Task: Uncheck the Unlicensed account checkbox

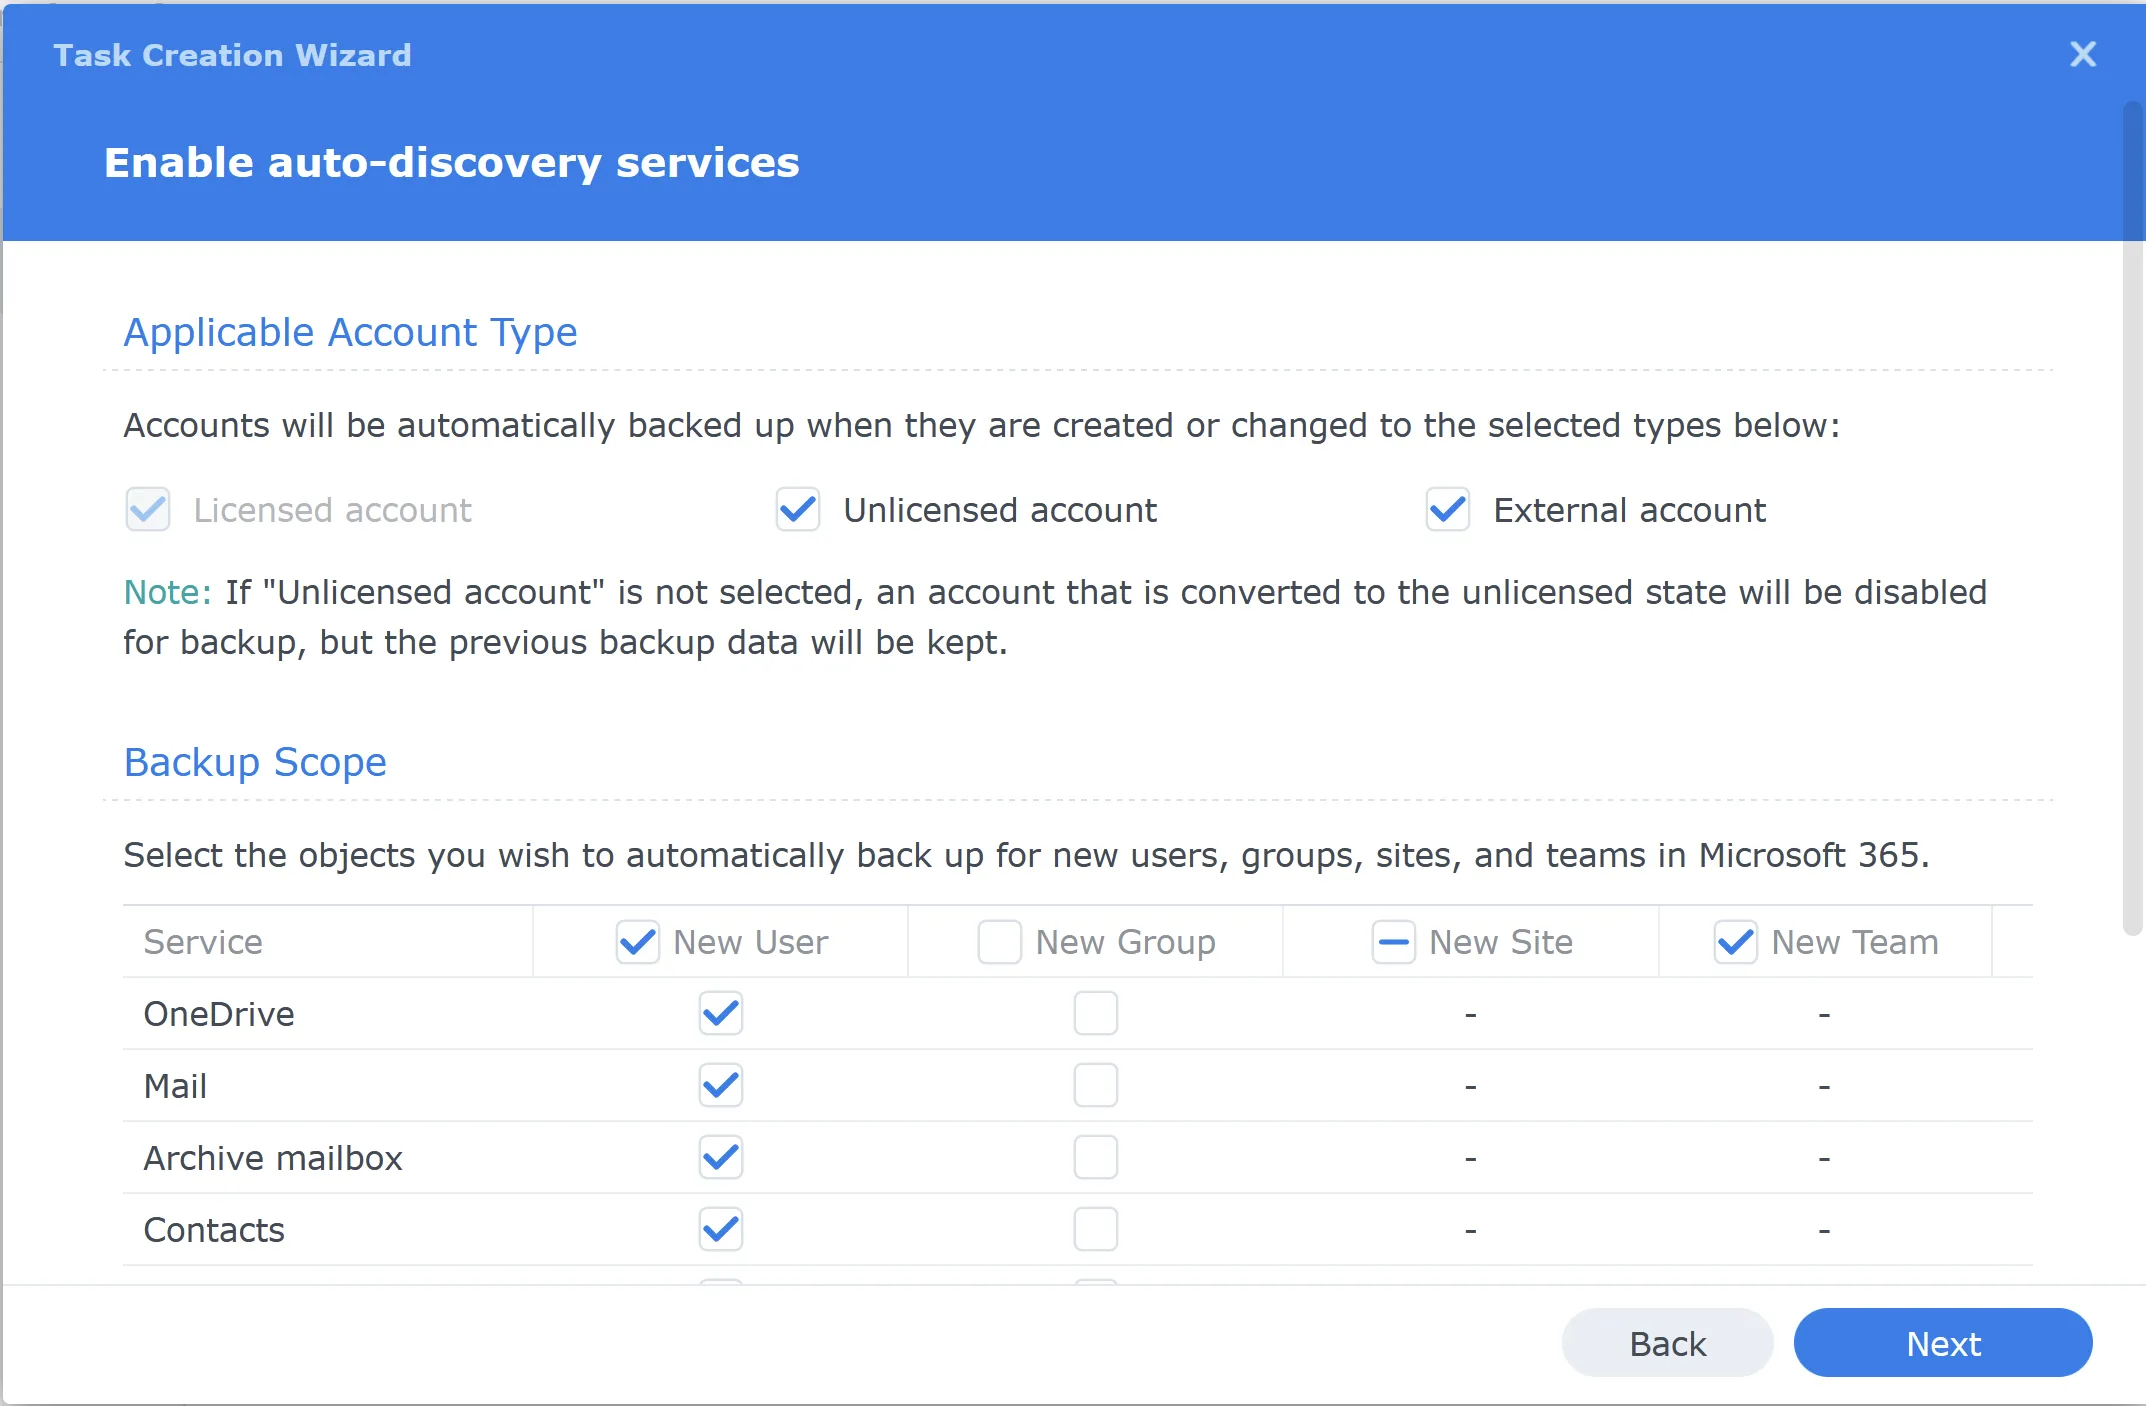Action: pos(798,510)
